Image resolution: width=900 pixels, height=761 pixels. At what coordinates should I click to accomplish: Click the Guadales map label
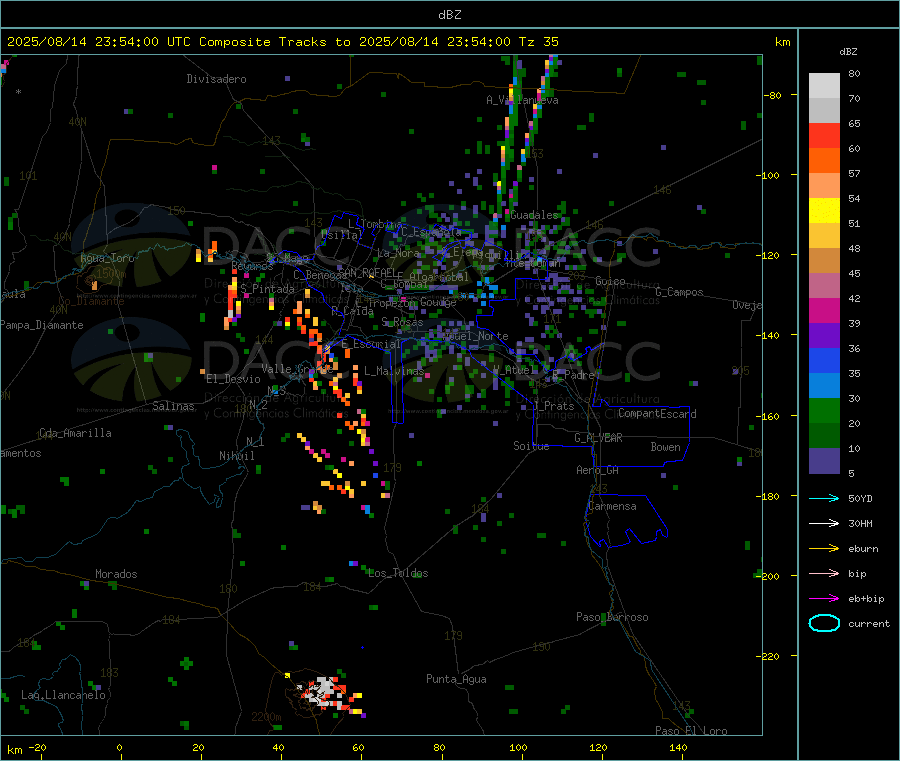coord(534,215)
